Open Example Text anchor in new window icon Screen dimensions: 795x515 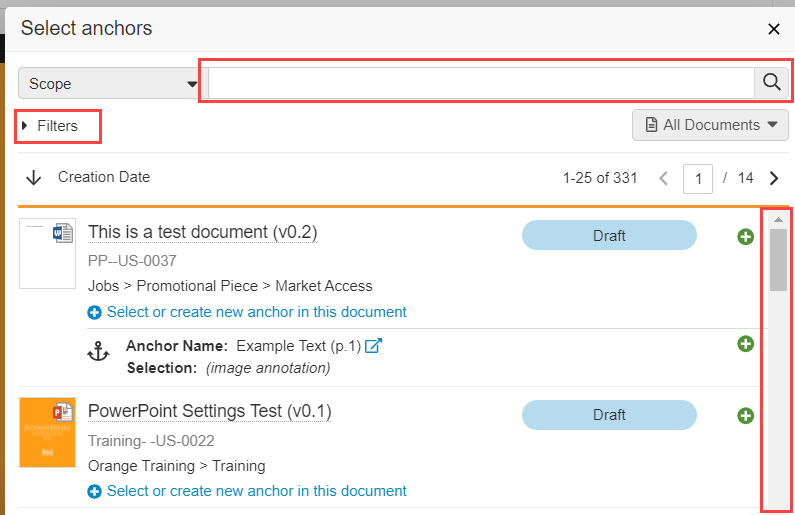(373, 346)
